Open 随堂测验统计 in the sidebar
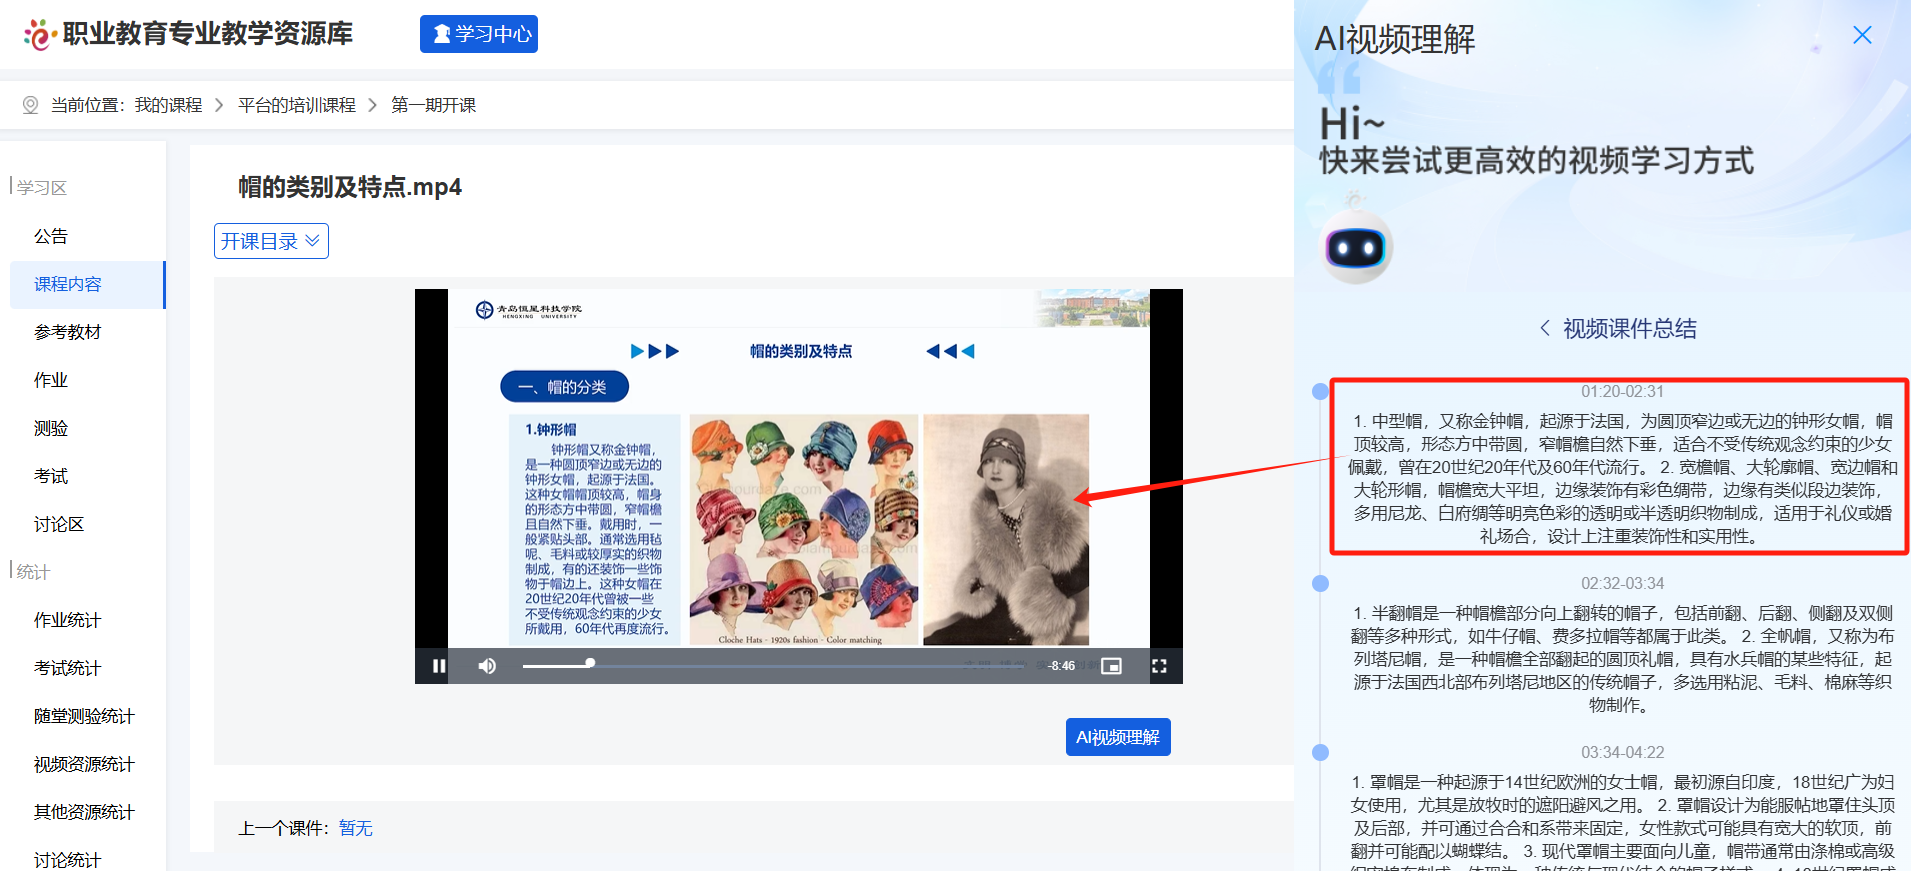The height and width of the screenshot is (871, 1911). (x=84, y=716)
